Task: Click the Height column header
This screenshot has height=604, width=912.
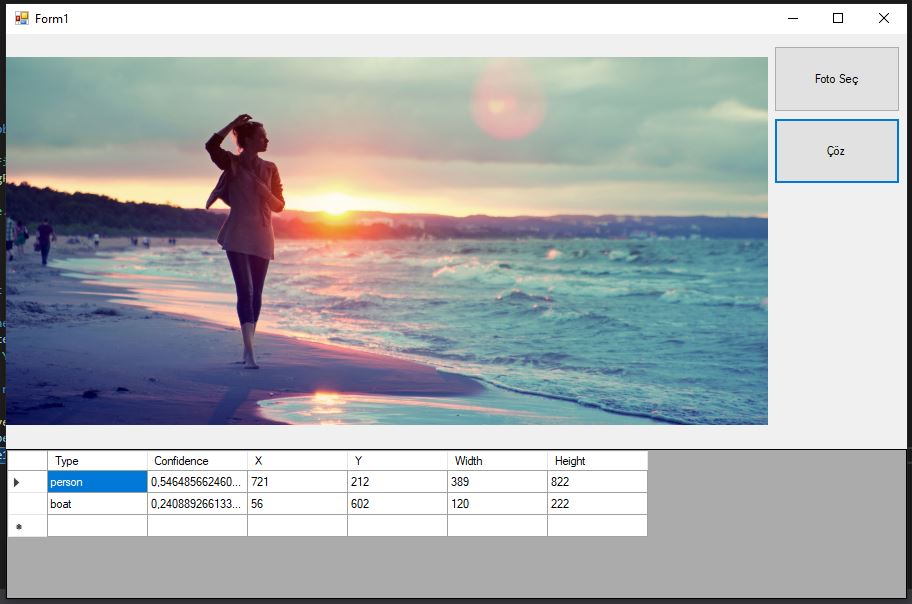Action: (597, 461)
